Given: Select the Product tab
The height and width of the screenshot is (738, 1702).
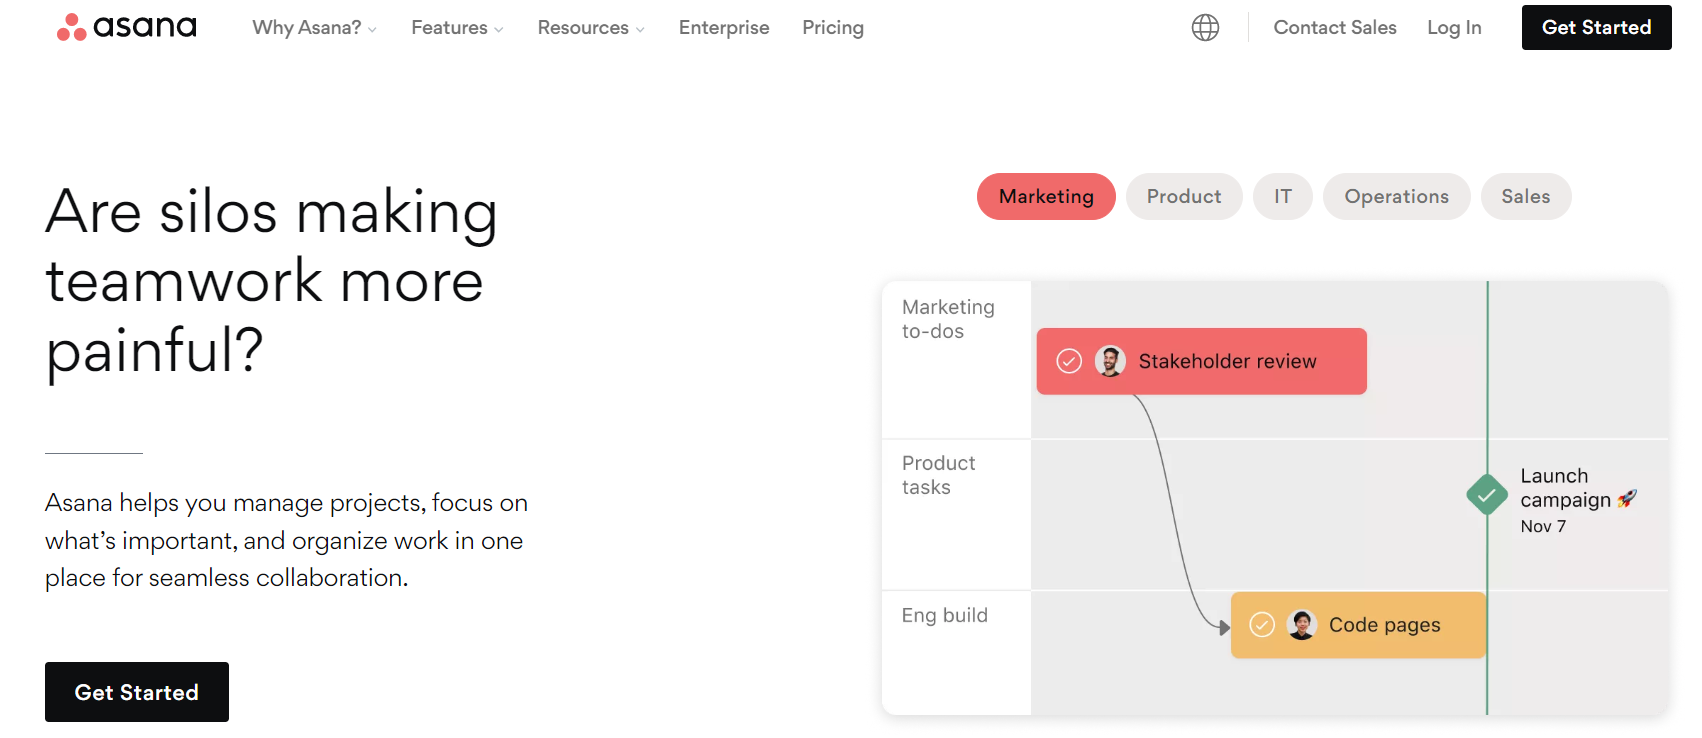Looking at the screenshot, I should pos(1184,197).
